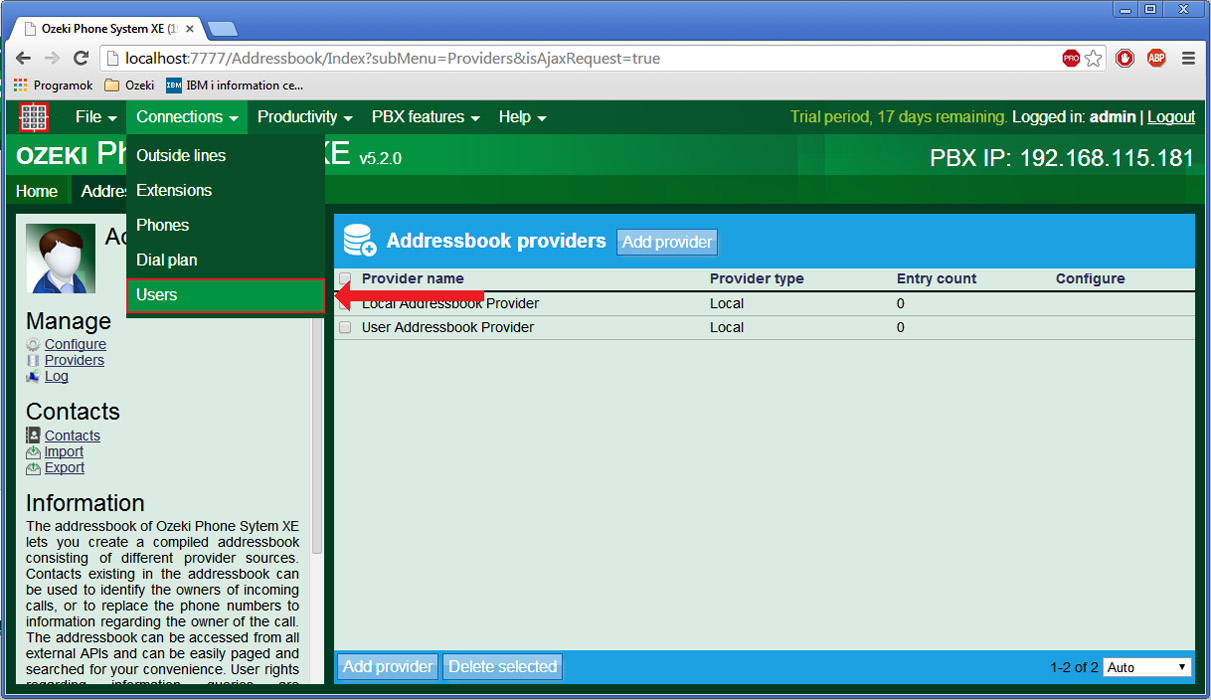Reload the page with the refresh icon

[x=82, y=59]
